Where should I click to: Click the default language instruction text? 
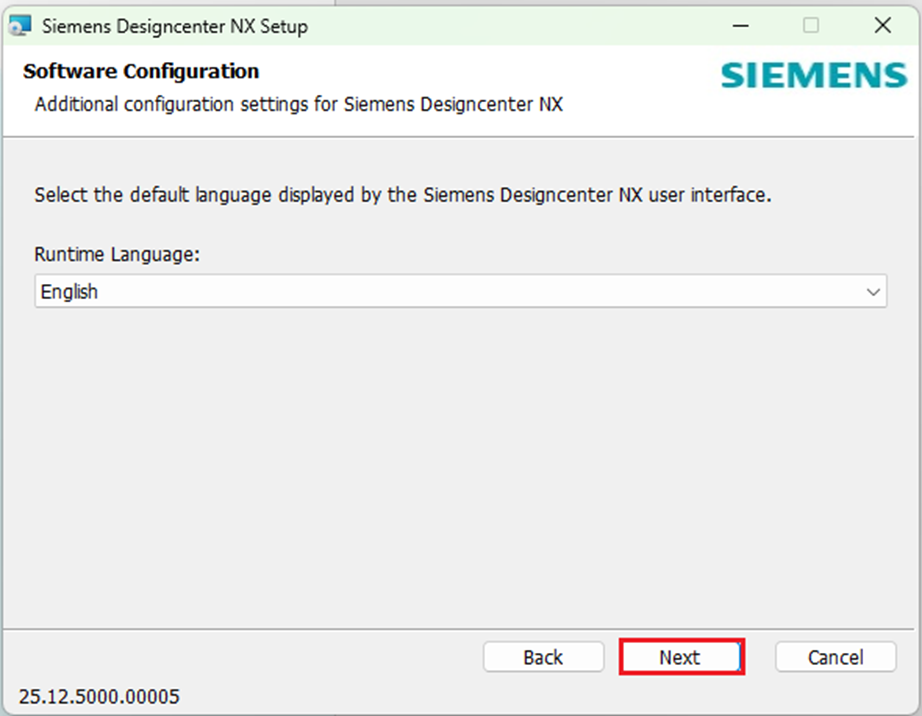402,195
